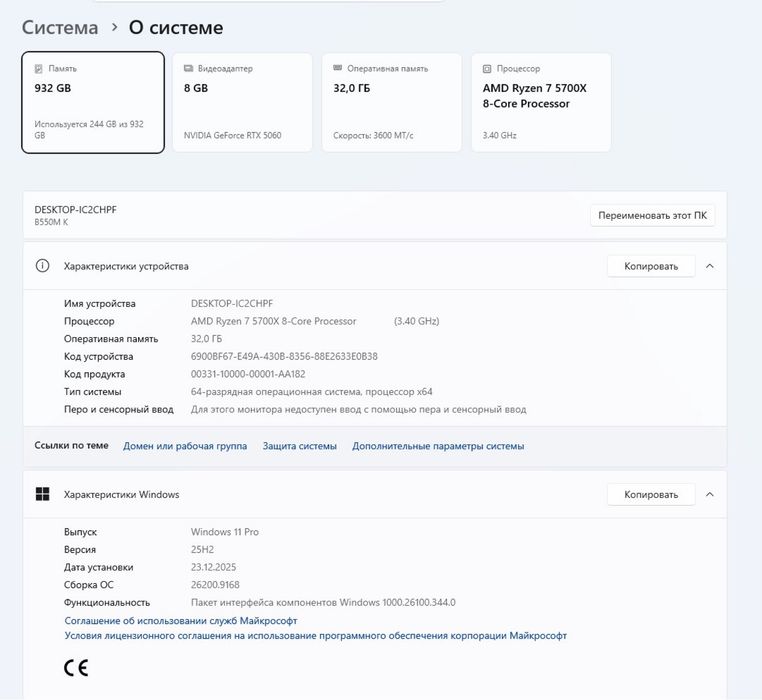Viewport: 762px width, 700px height.
Task: Click B550M K model text
Action: pos(51,222)
